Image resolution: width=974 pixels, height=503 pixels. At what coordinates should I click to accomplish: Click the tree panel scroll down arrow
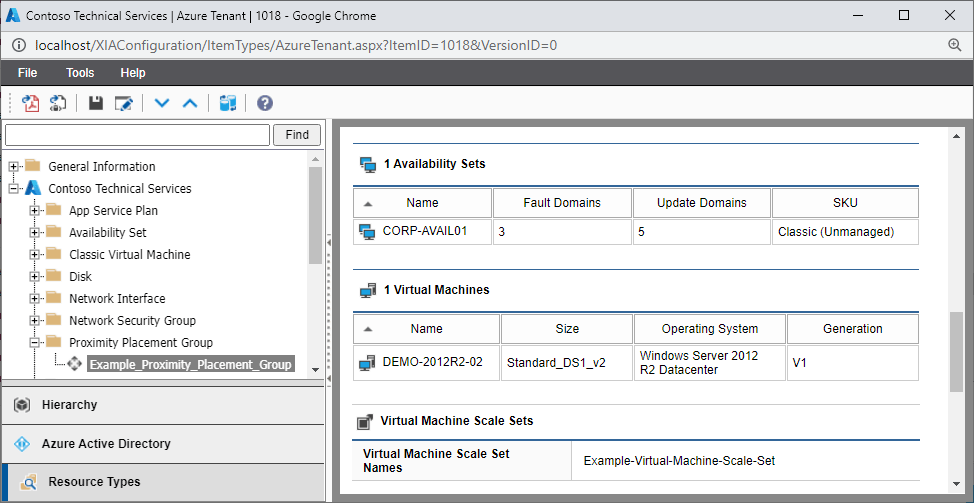coord(316,369)
